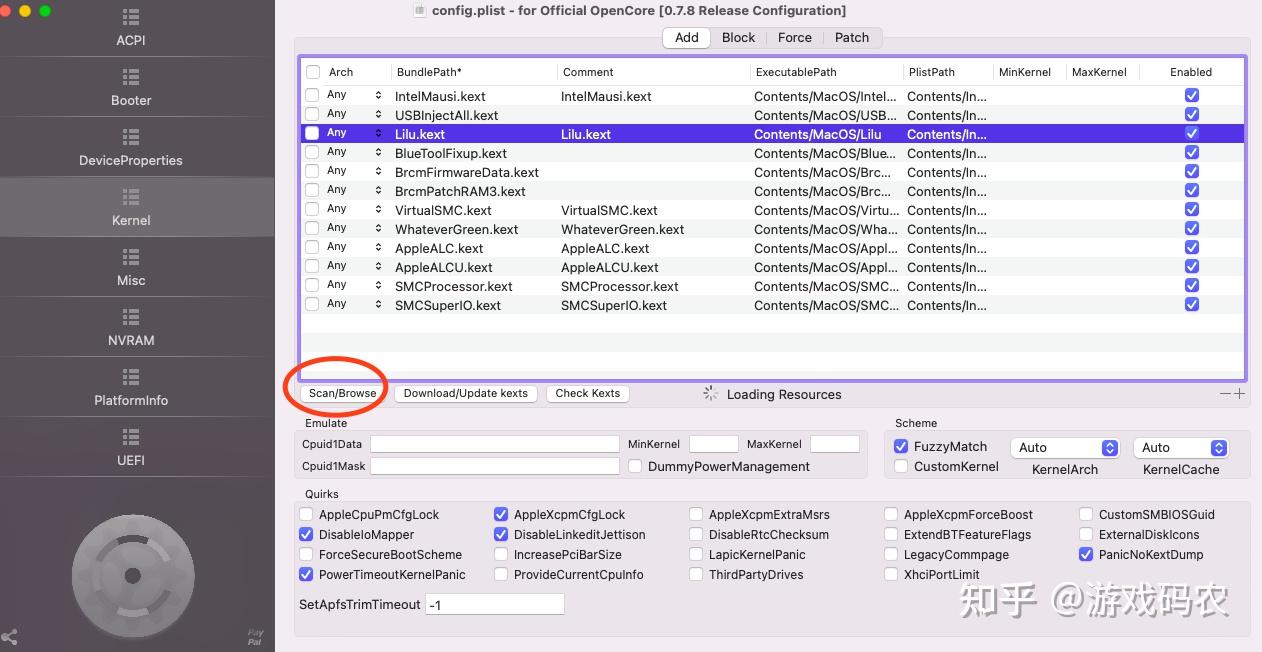Image resolution: width=1262 pixels, height=652 pixels.
Task: Click the PayPal donate icon
Action: tap(255, 636)
